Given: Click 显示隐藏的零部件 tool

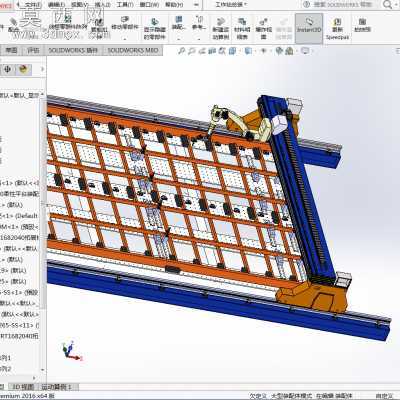Looking at the screenshot, I should coord(154,29).
